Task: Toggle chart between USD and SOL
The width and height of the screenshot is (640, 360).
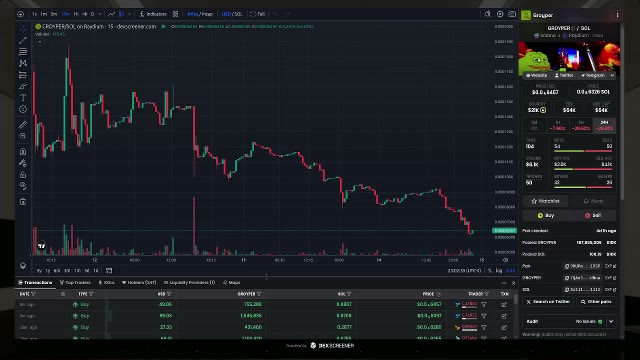Action: click(x=232, y=14)
